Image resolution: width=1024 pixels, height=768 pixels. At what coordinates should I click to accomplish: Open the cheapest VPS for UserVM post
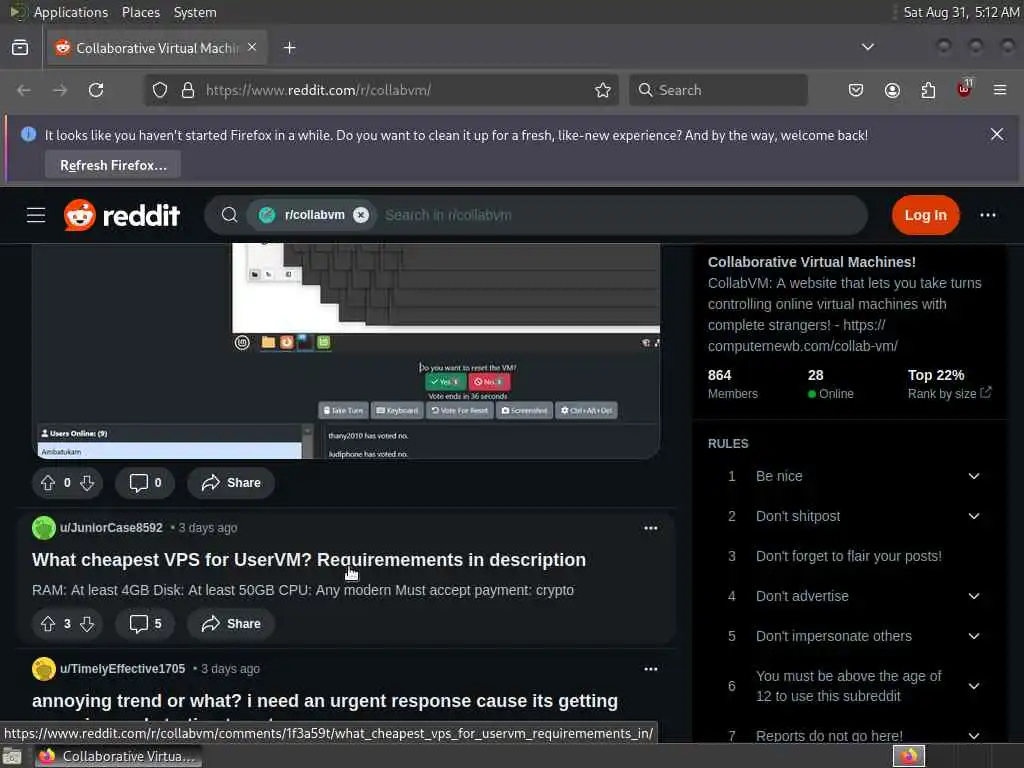pos(309,560)
